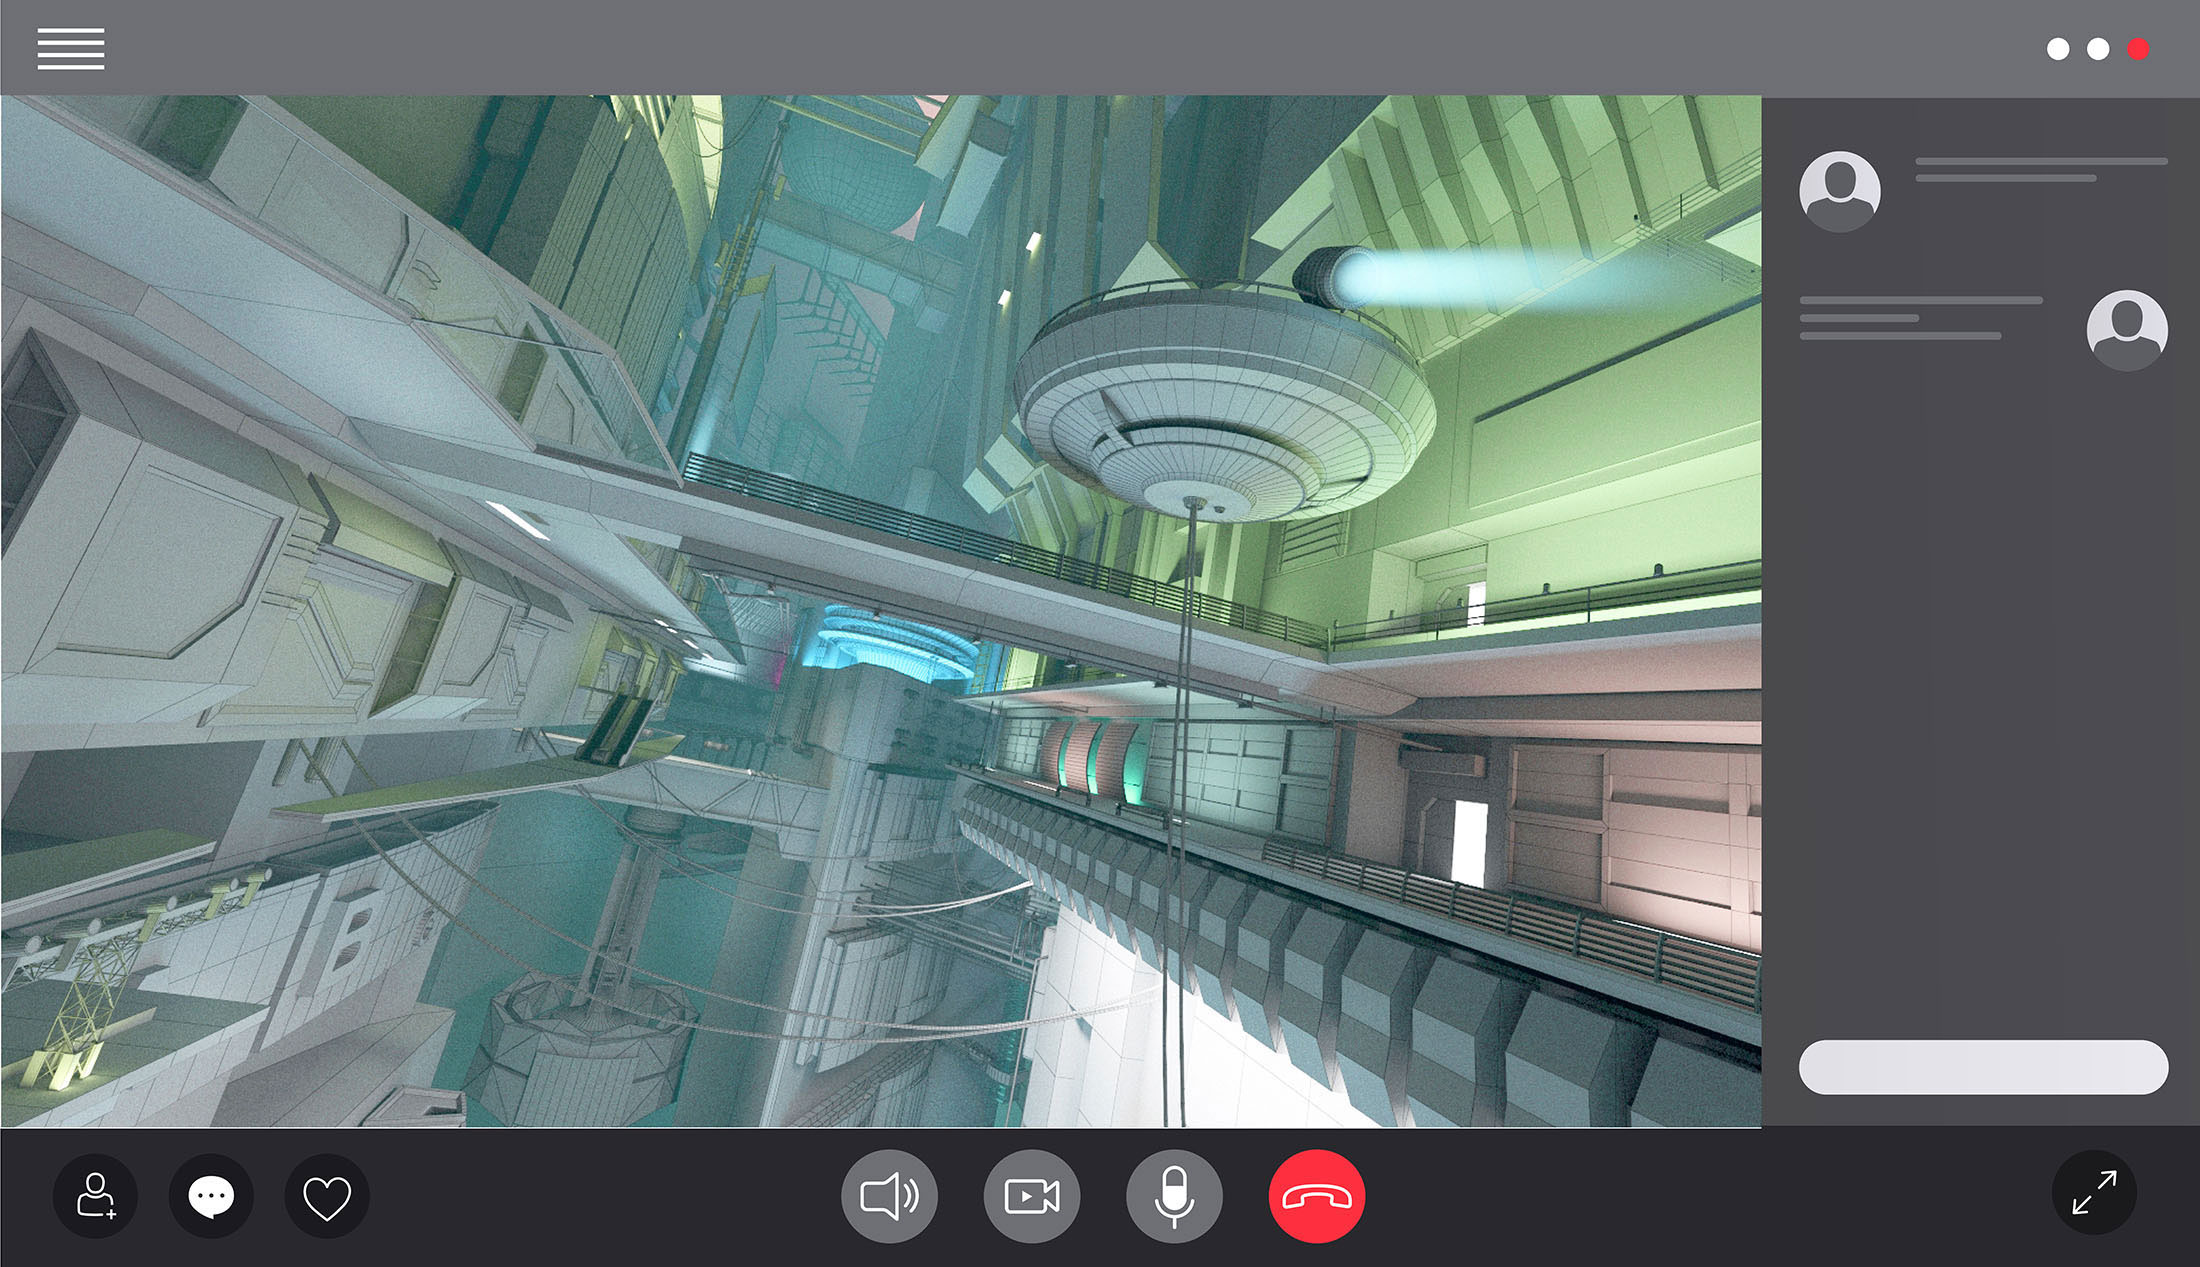Click the shared video feed
2200x1267 pixels.
pyautogui.click(x=880, y=610)
